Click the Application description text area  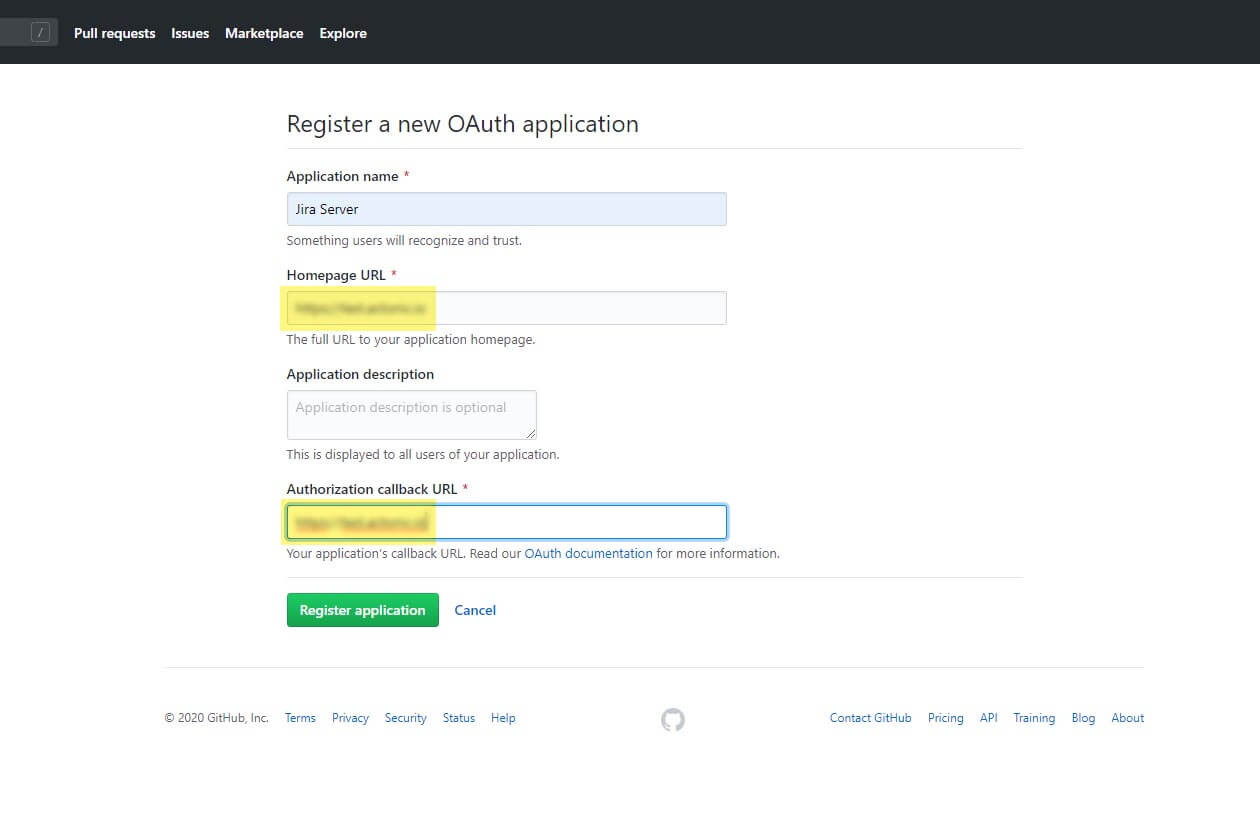click(412, 415)
